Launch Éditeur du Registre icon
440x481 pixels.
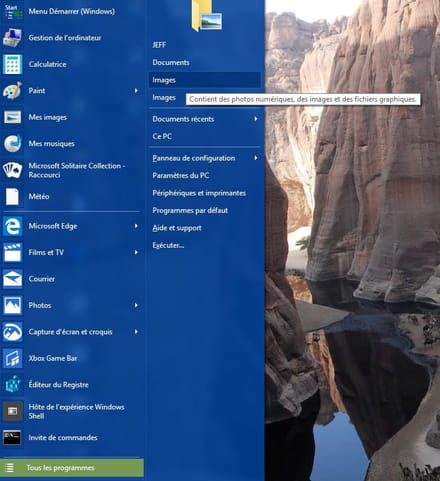(13, 384)
